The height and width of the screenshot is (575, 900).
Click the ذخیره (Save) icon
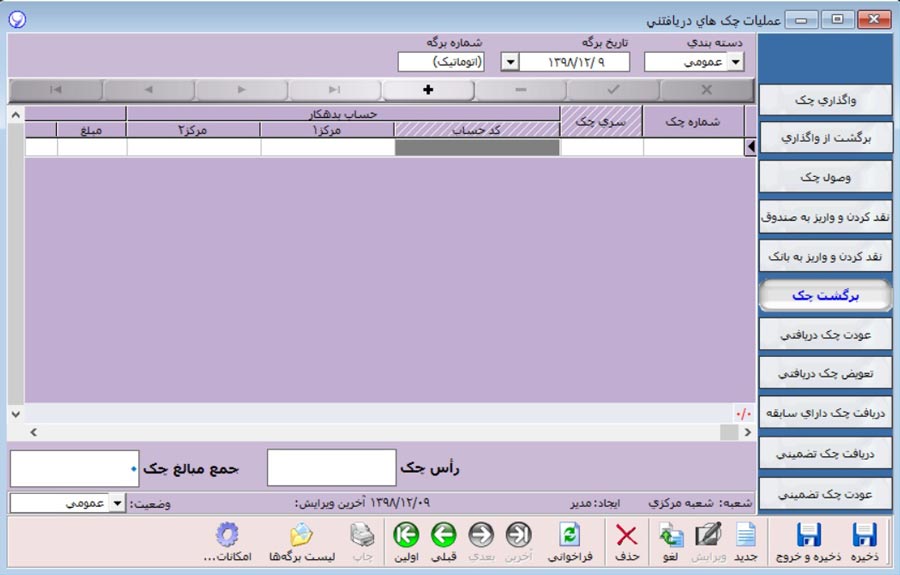(x=863, y=541)
